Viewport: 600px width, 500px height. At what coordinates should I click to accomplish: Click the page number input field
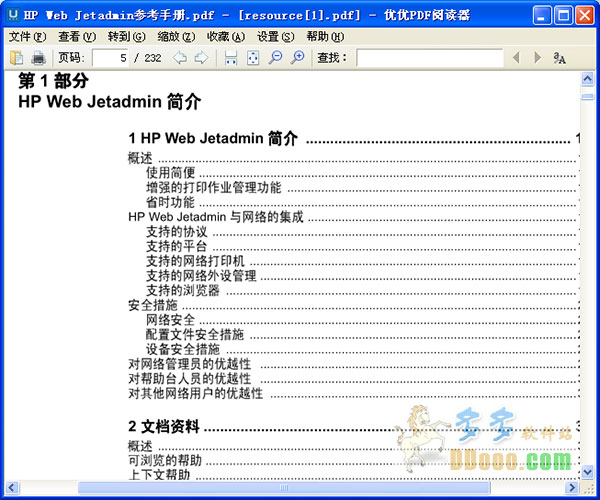coord(110,58)
